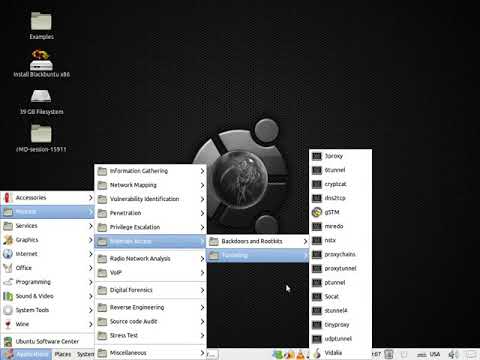
Task: Open Ubuntu Software Center
Action: tap(47, 341)
